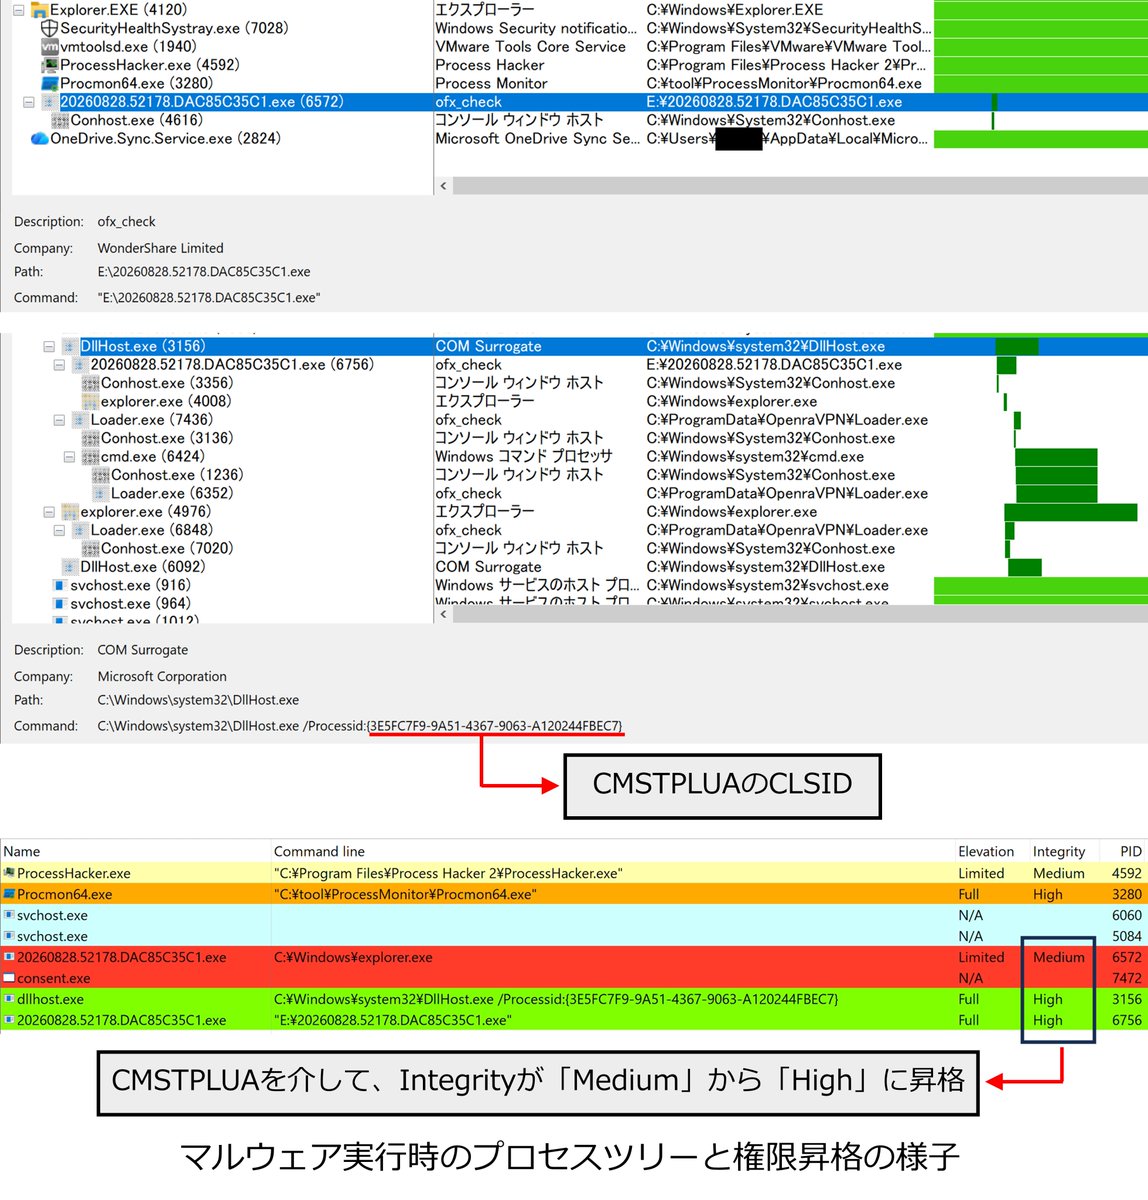Screen dimensions: 1148x1200
Task: Collapse the Loader.exe (6848) node
Action: click(59, 530)
